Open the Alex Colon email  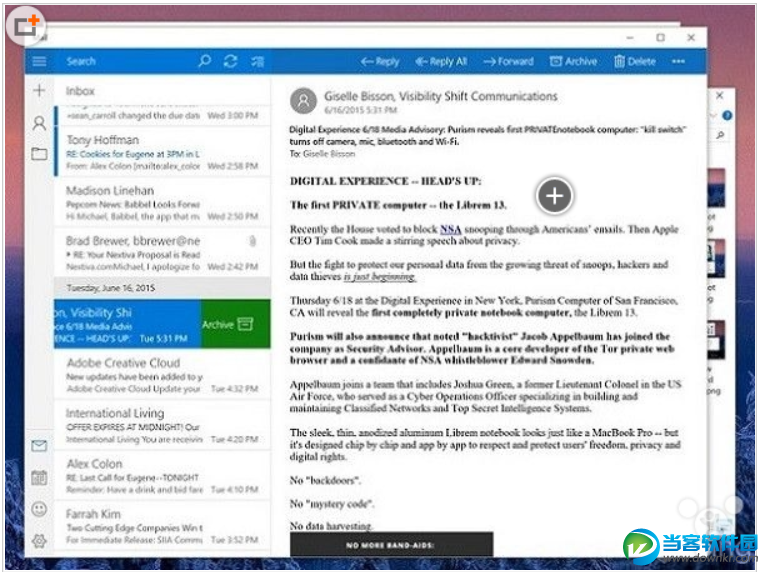[x=162, y=476]
